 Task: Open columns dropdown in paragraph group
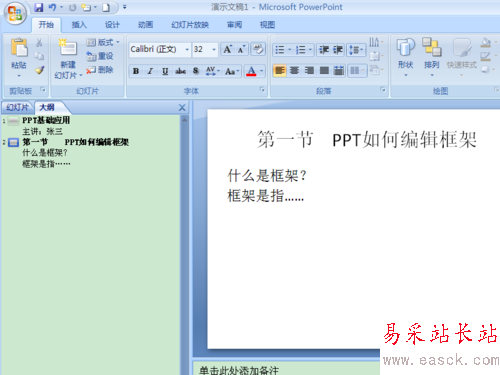[357, 71]
